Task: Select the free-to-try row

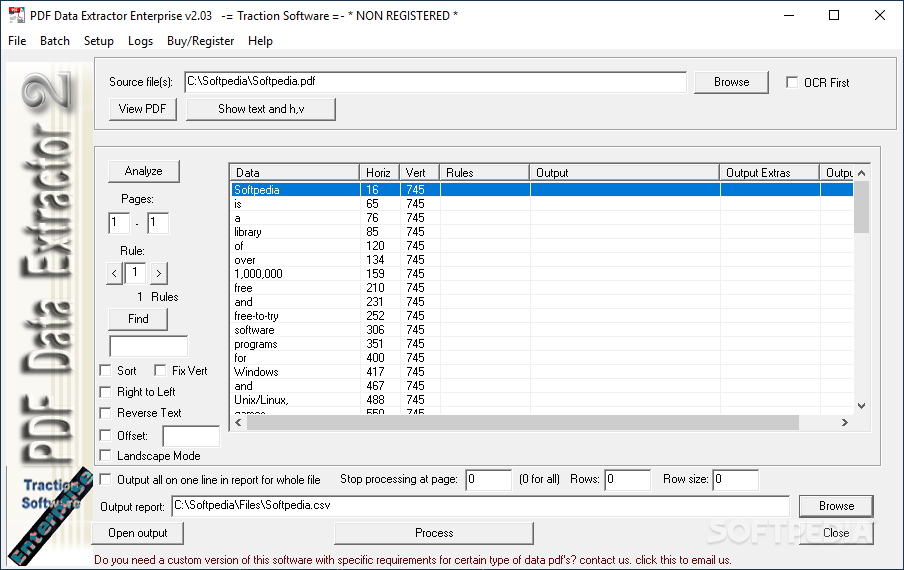Action: [x=542, y=316]
